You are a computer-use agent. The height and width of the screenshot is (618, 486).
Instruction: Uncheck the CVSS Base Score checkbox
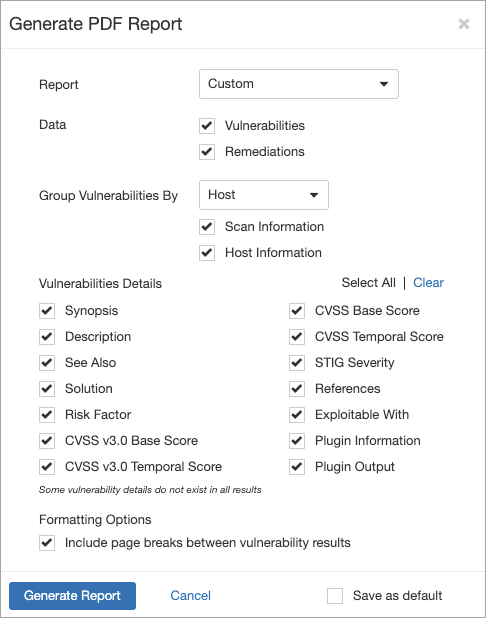click(297, 311)
